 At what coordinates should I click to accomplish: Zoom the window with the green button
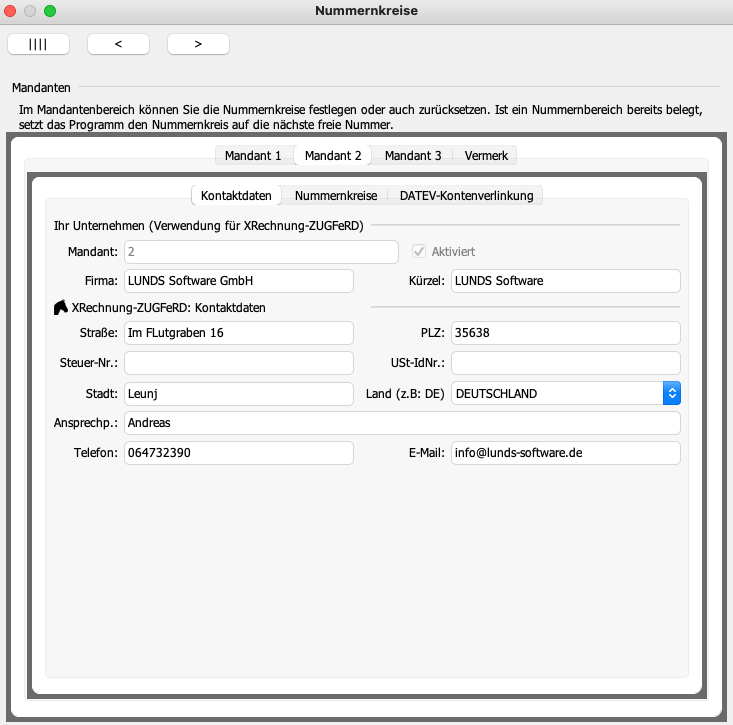(x=50, y=11)
